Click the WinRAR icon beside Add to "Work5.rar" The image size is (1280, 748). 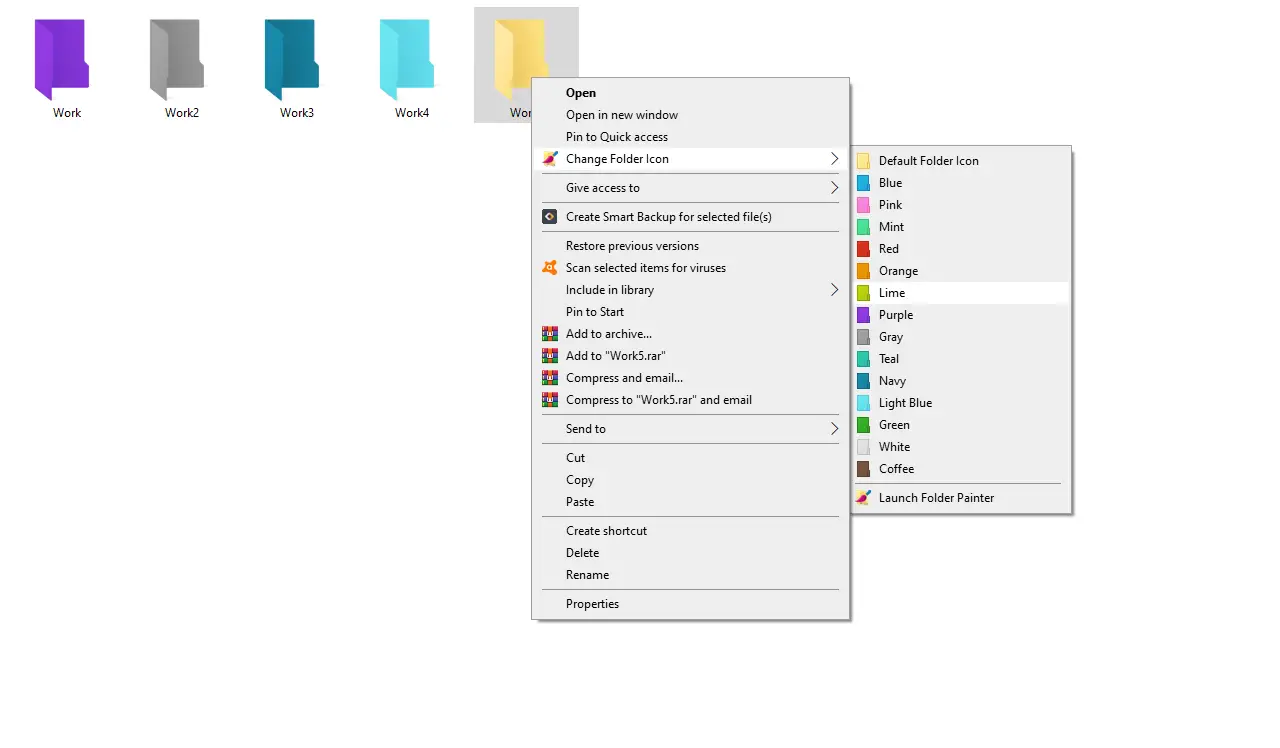(549, 356)
